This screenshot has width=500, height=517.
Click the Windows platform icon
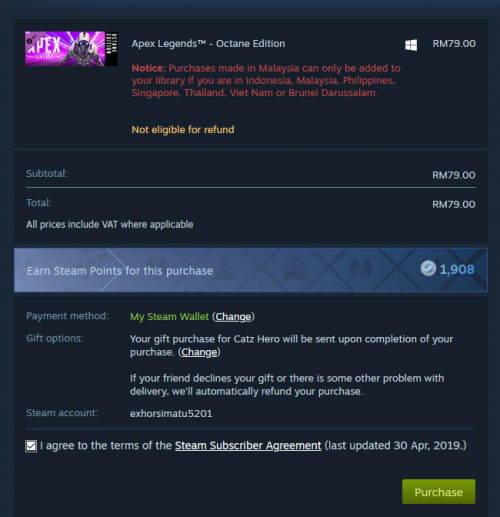pyautogui.click(x=411, y=45)
